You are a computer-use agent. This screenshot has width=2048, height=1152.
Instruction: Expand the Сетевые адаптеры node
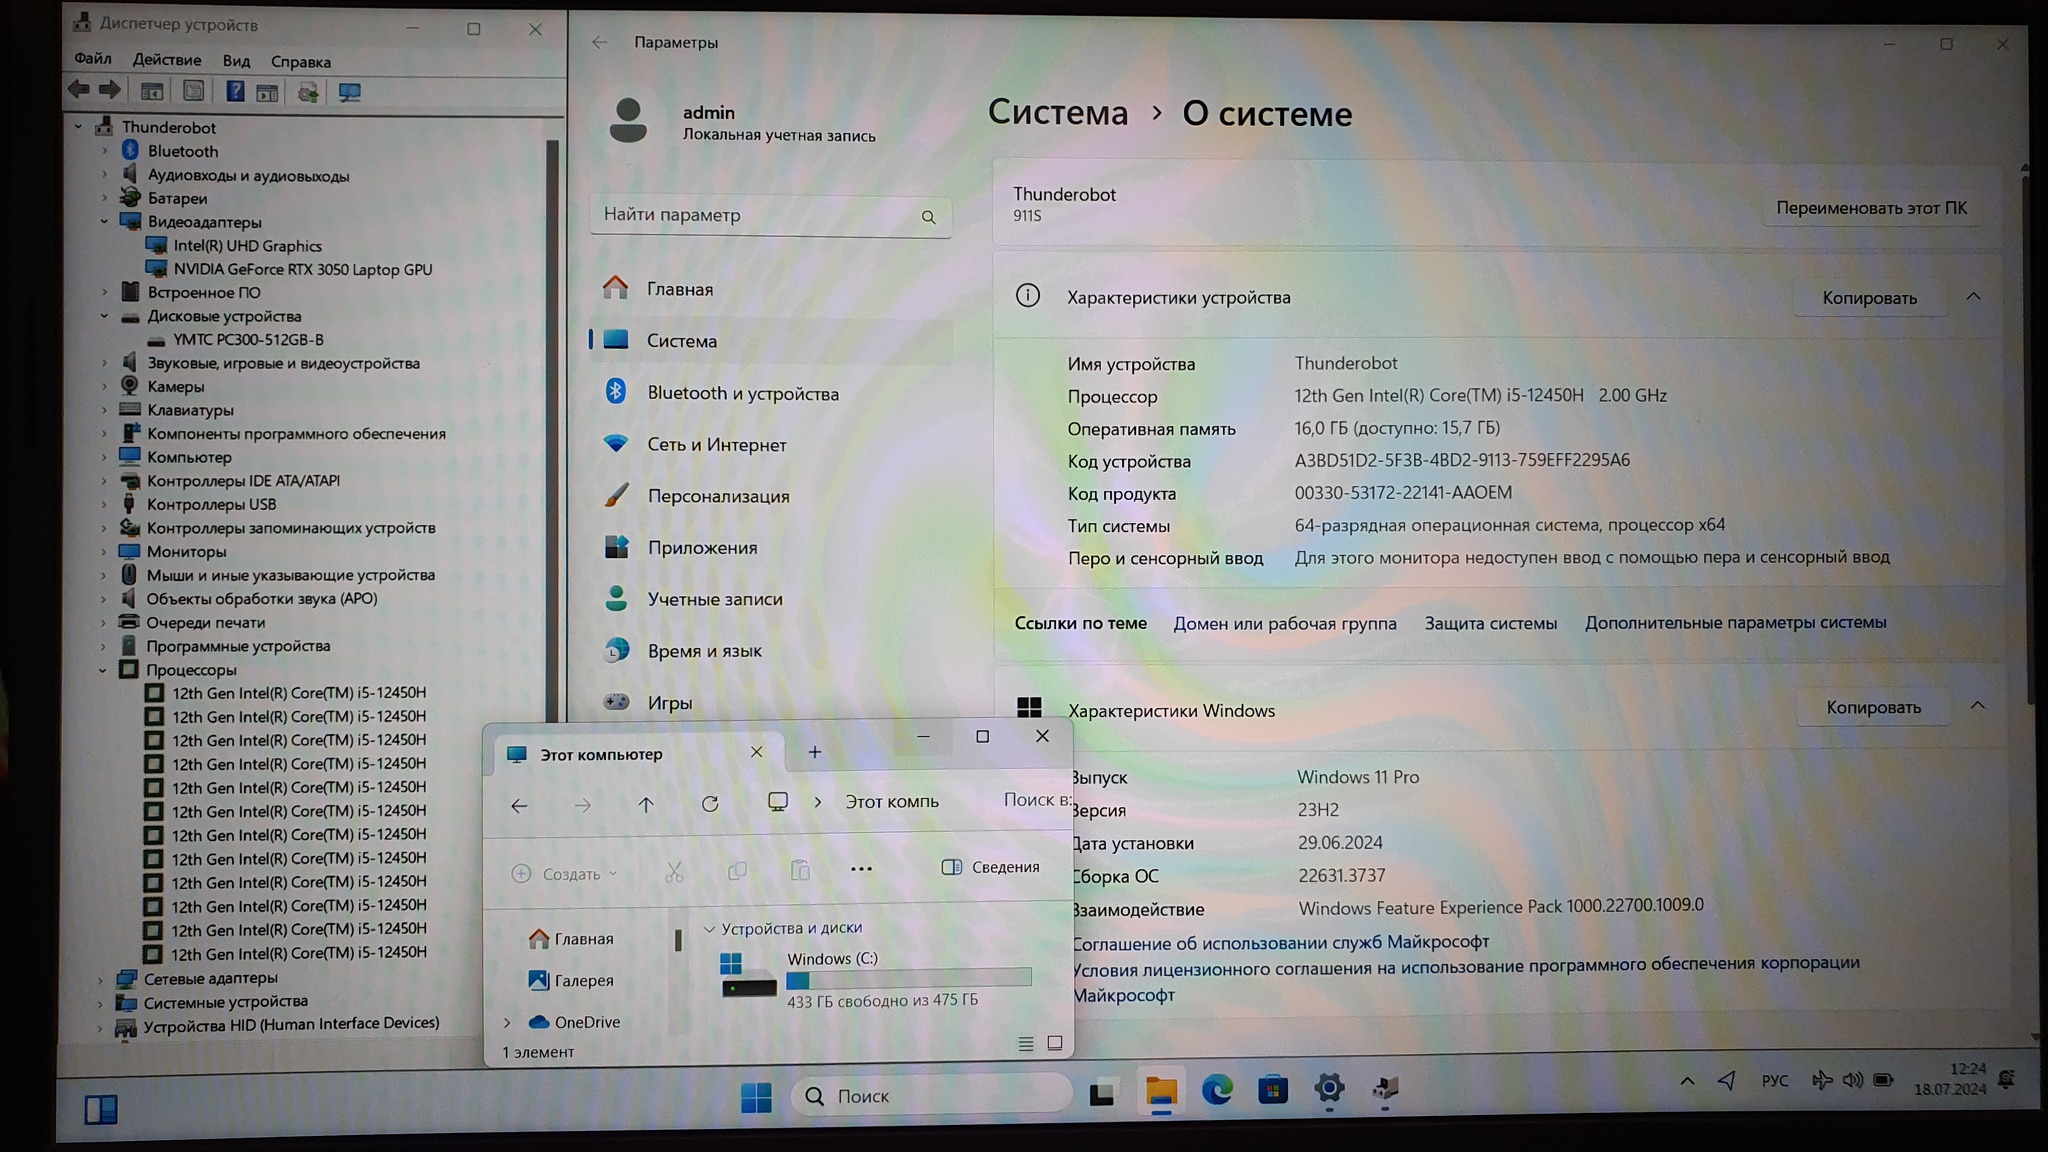click(x=100, y=979)
